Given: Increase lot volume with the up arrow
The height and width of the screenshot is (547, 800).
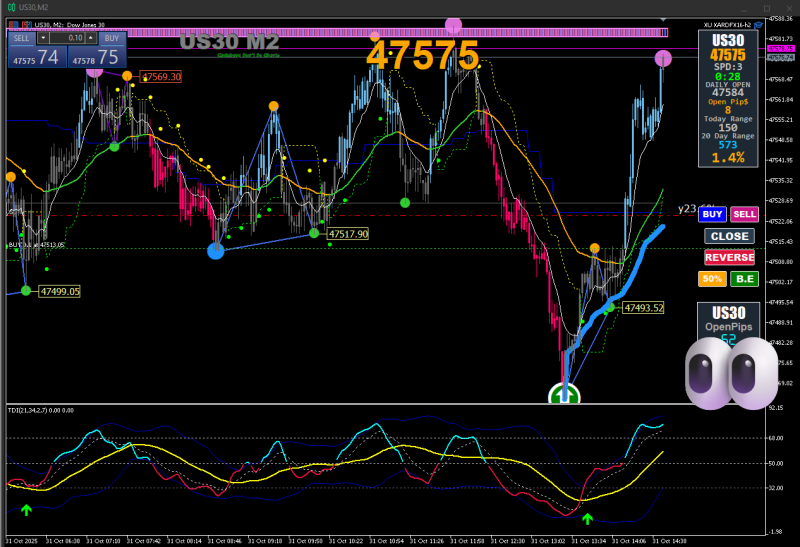Looking at the screenshot, I should (x=91, y=38).
